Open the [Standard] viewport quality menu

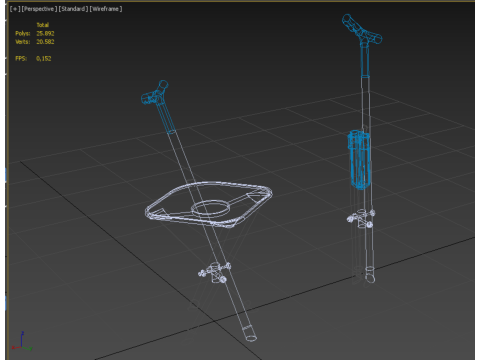(x=73, y=9)
